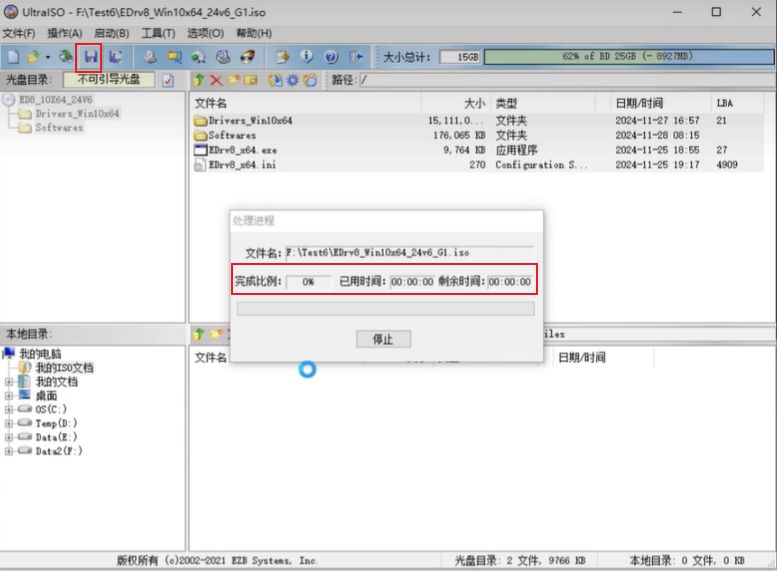
Task: Click the green up-directory arrow icon
Action: [x=199, y=80]
